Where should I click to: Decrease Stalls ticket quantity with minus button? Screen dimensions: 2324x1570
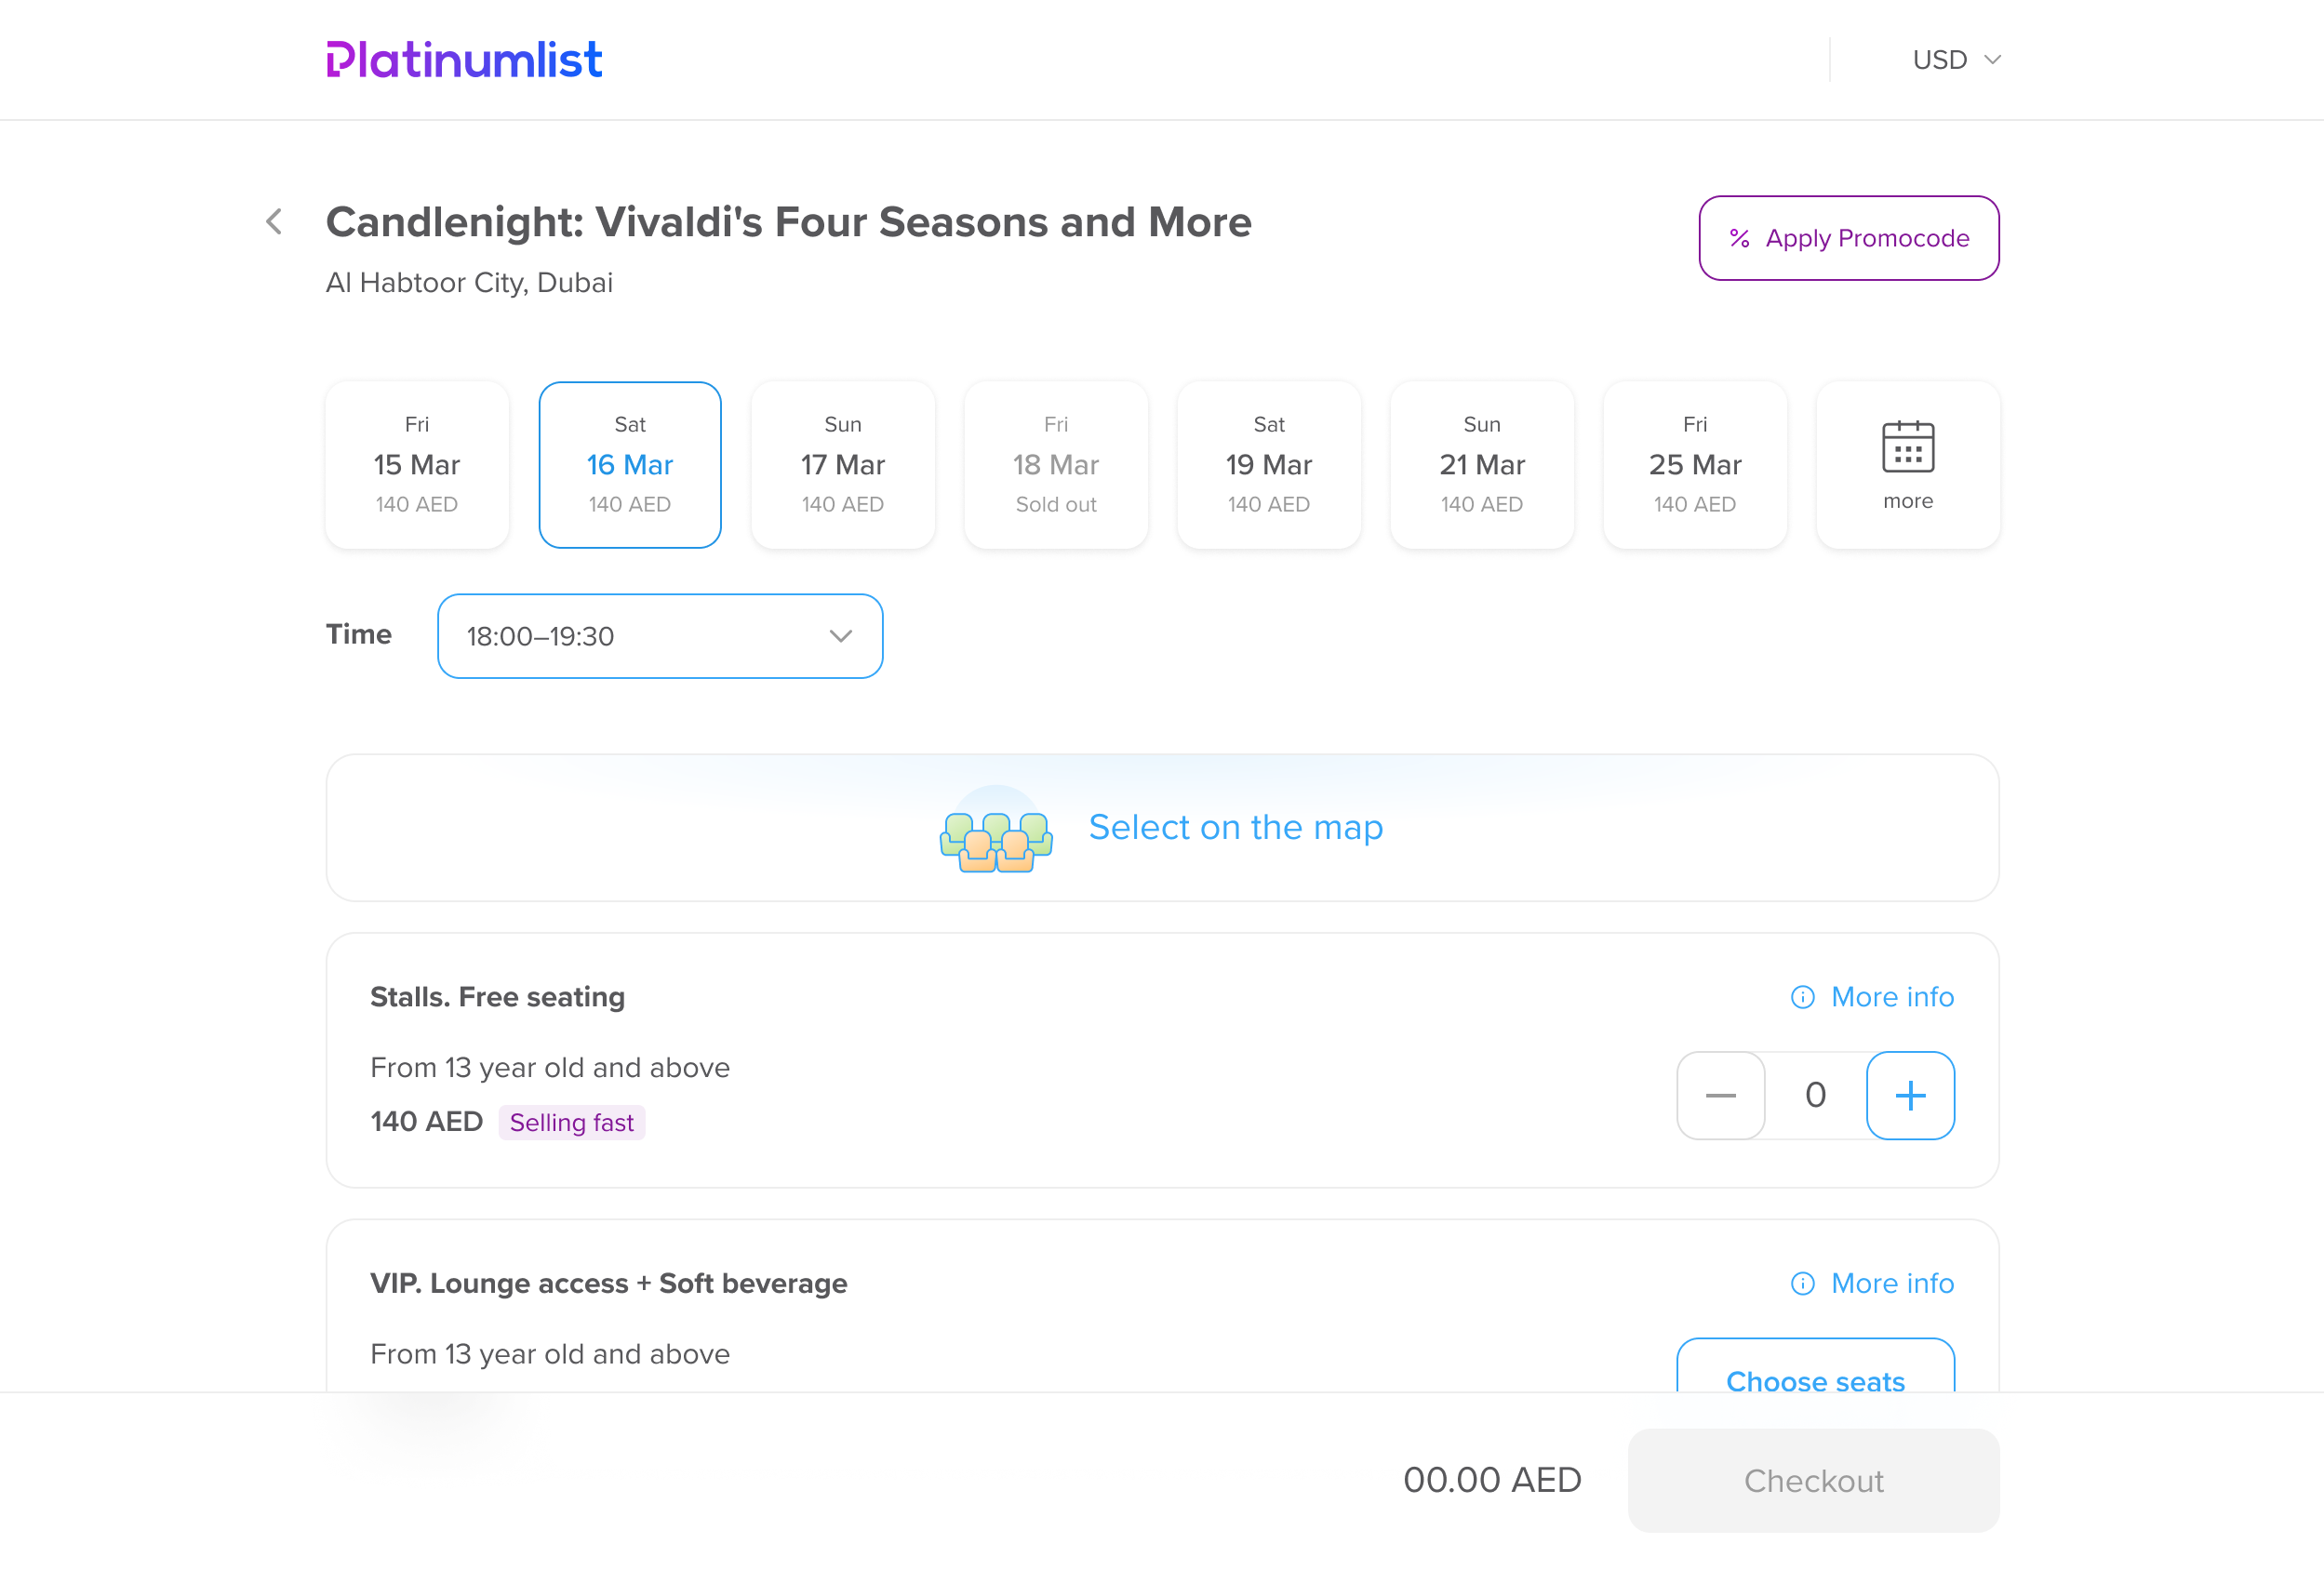coord(1720,1095)
